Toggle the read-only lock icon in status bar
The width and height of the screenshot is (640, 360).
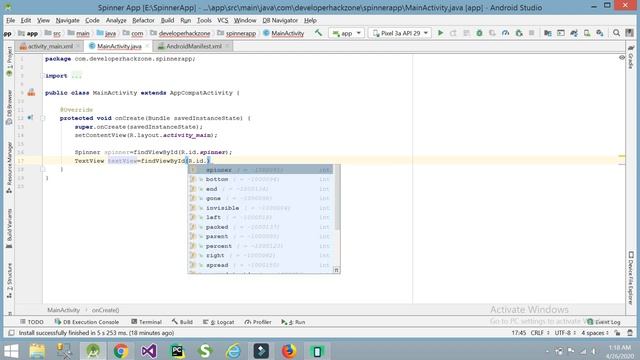point(618,333)
